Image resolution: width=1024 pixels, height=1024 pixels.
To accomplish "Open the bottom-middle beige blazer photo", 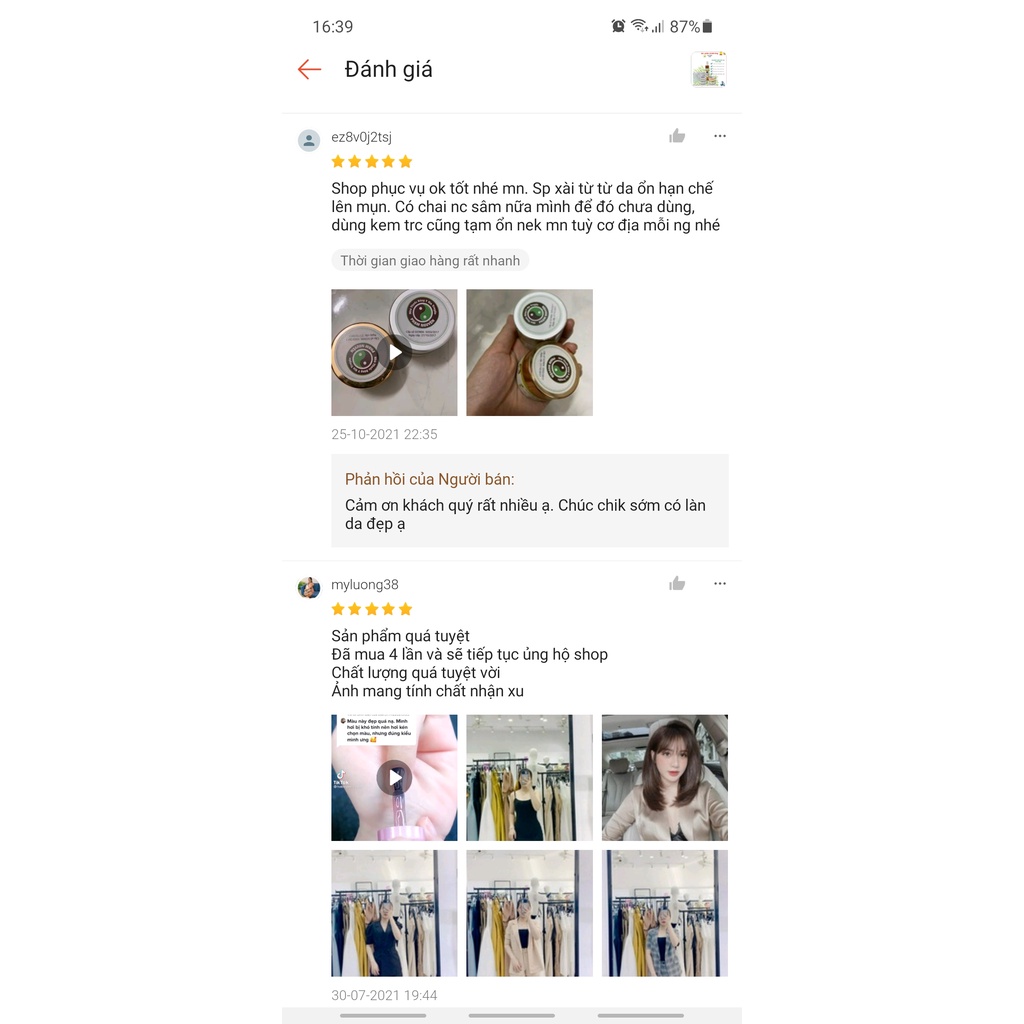I will tap(530, 913).
